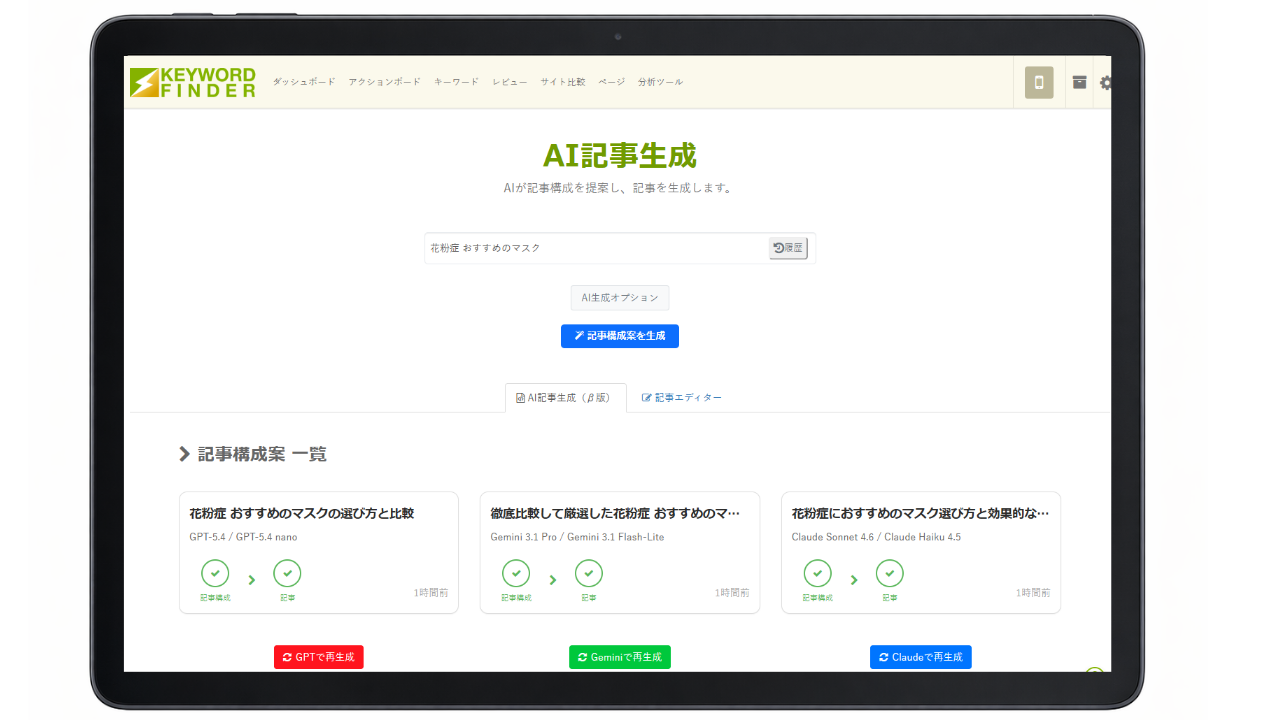Image resolution: width=1280 pixels, height=720 pixels.
Task: Switch to 記事エディター tab
Action: point(682,397)
